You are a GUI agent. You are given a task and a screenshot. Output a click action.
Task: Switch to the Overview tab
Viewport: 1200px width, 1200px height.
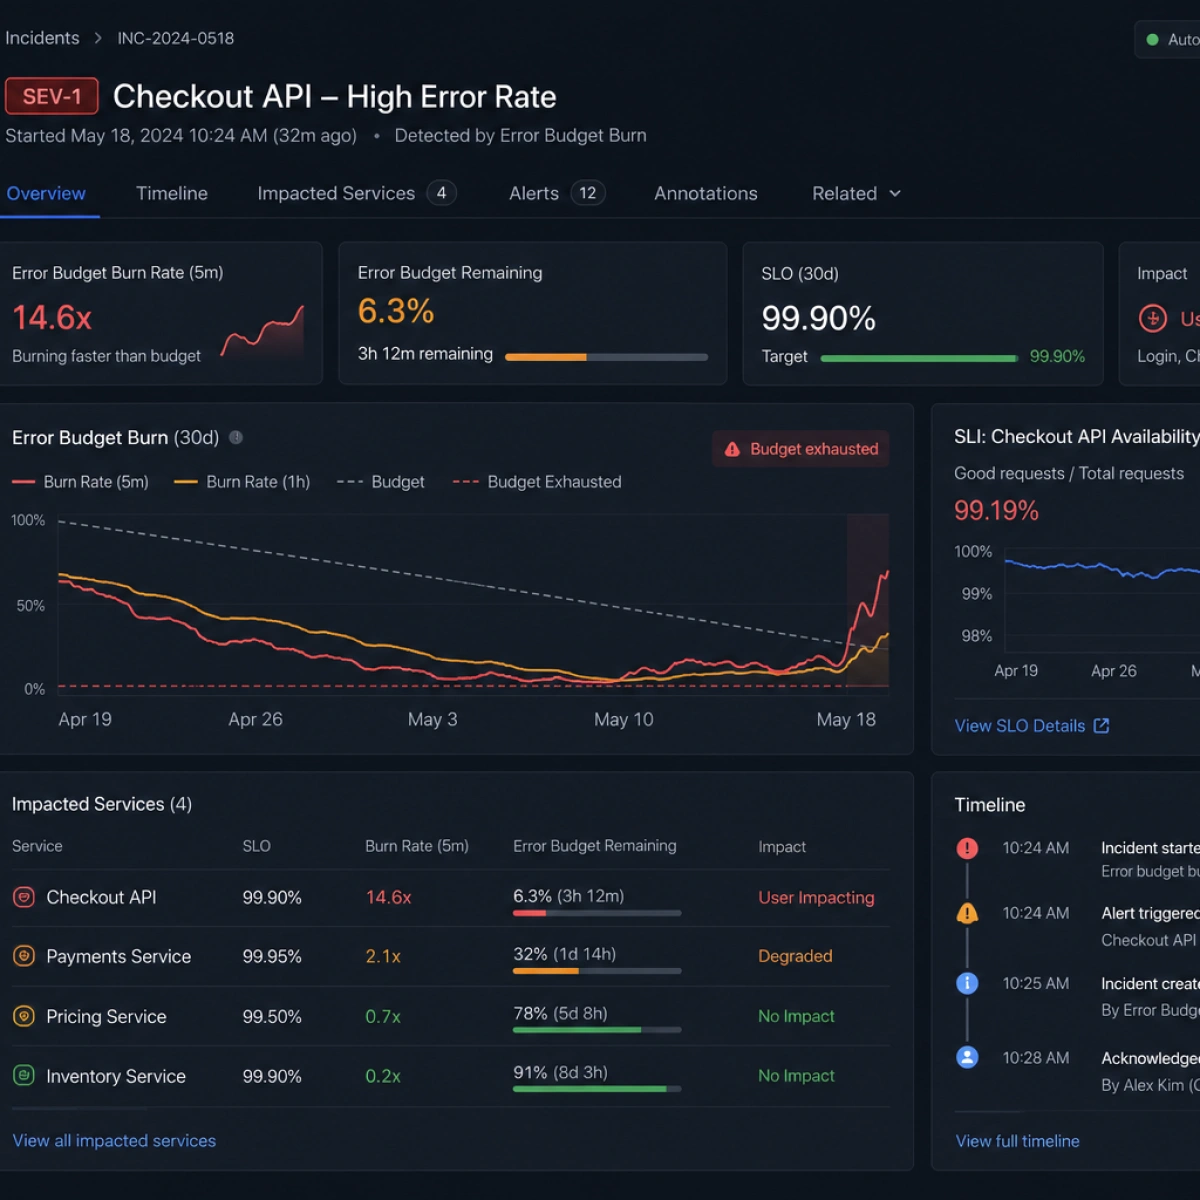pos(46,193)
